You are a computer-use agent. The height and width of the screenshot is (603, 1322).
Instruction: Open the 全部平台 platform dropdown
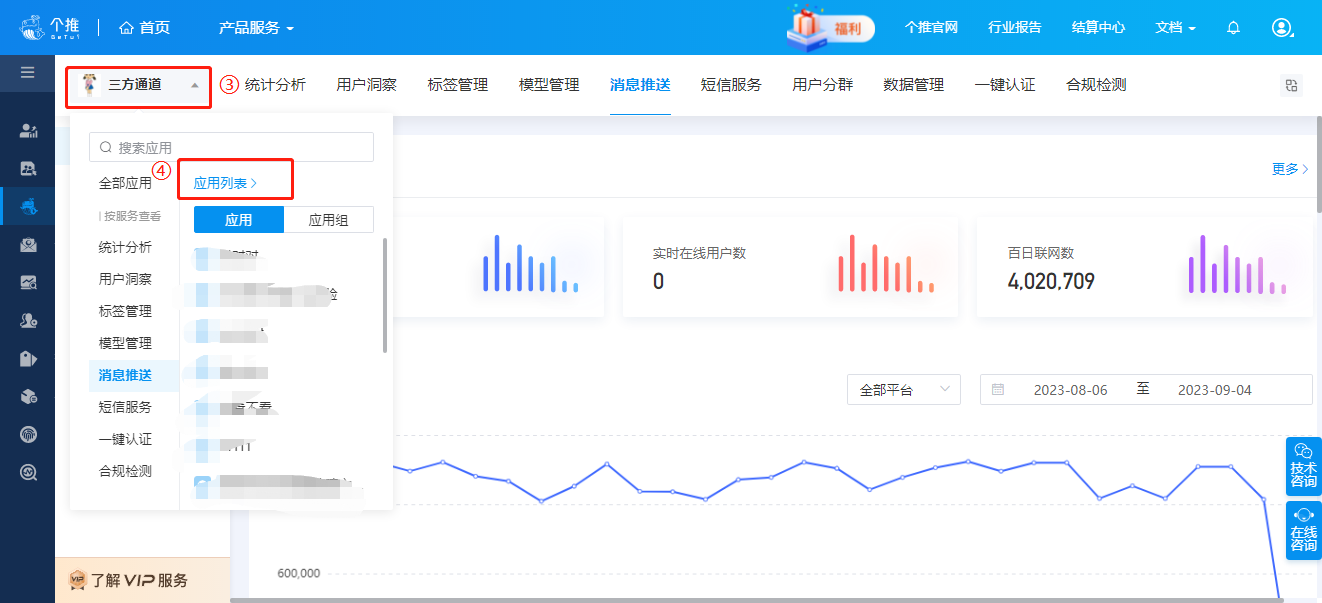pos(904,390)
